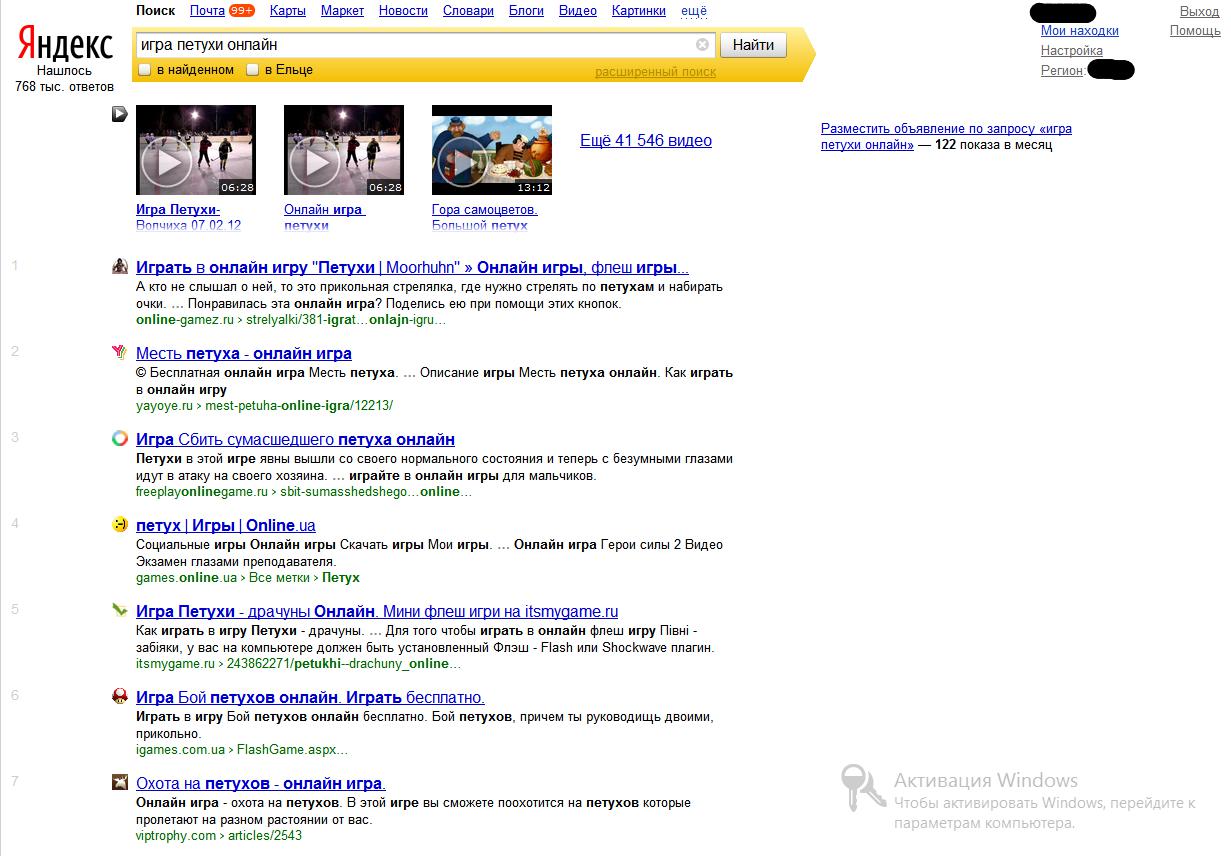The width and height of the screenshot is (1231, 856).
Task: Switch to the Карты tab
Action: [x=288, y=11]
